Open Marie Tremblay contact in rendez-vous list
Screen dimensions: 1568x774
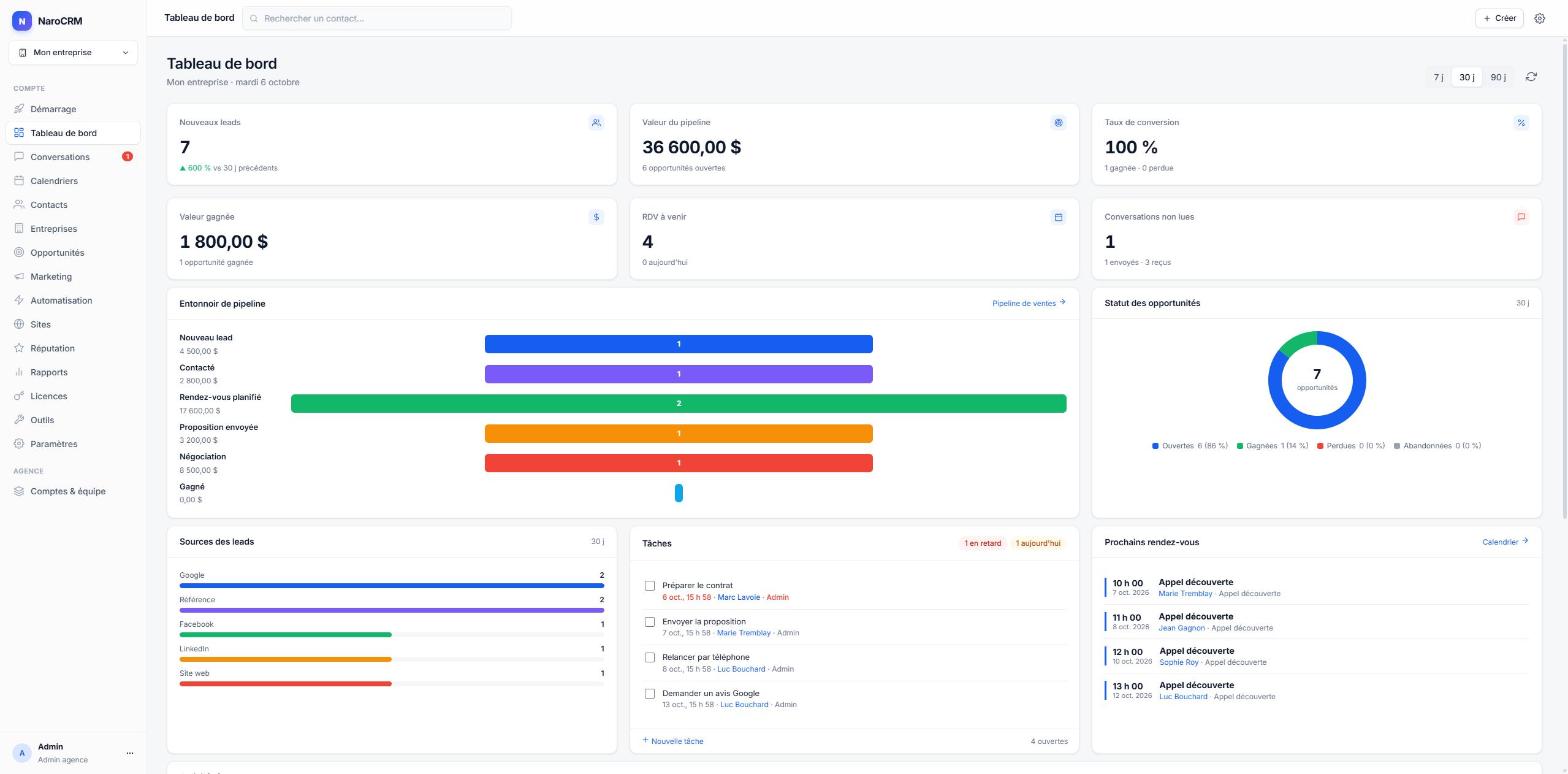(1185, 594)
